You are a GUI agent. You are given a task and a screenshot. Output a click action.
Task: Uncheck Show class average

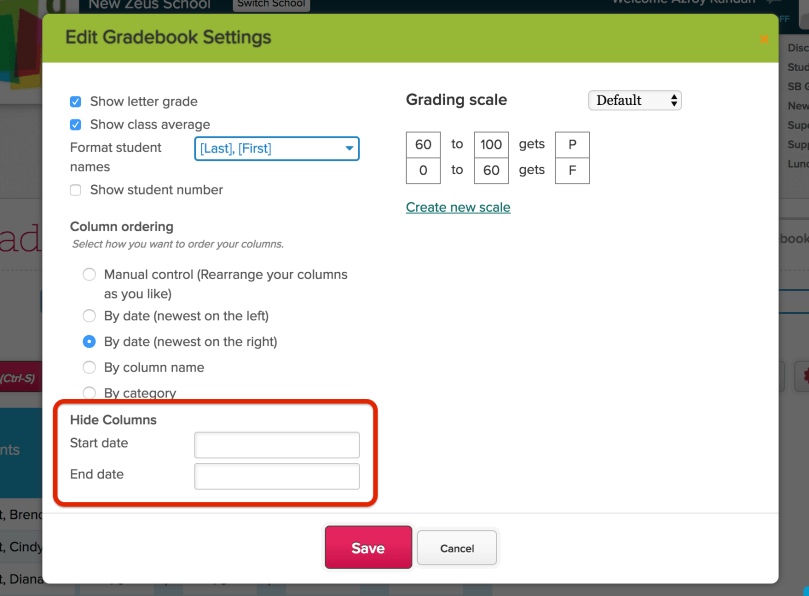tap(75, 124)
